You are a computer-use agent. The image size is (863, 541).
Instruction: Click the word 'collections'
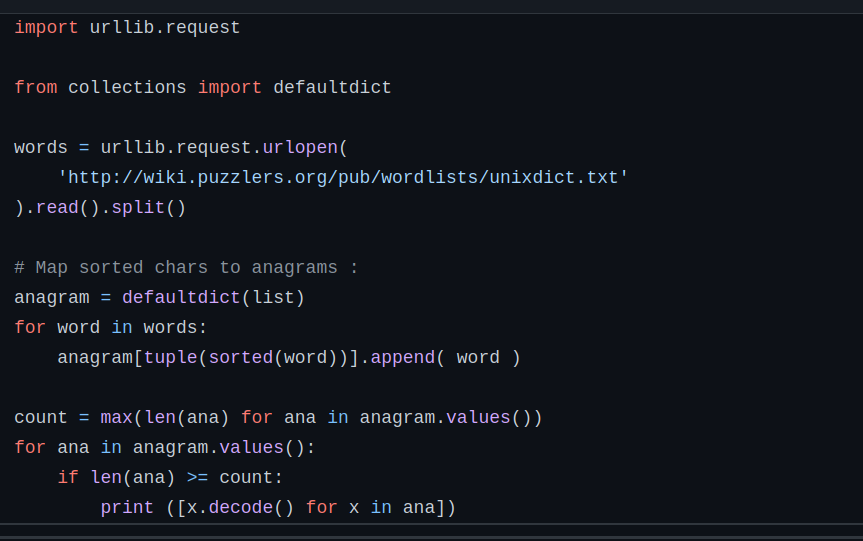coord(127,88)
